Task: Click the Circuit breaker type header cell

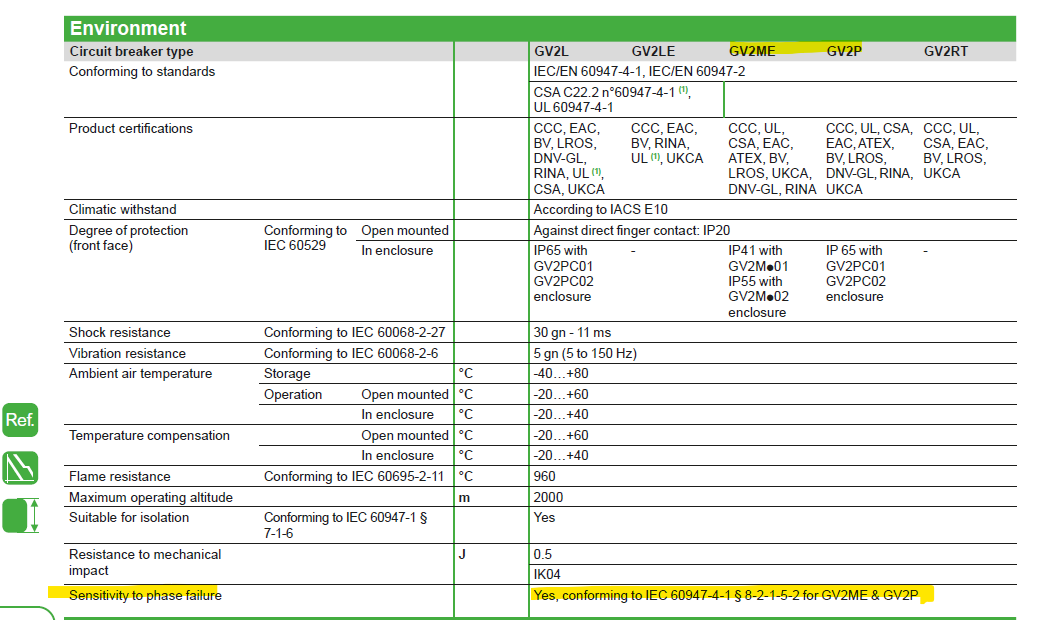Action: click(x=131, y=51)
